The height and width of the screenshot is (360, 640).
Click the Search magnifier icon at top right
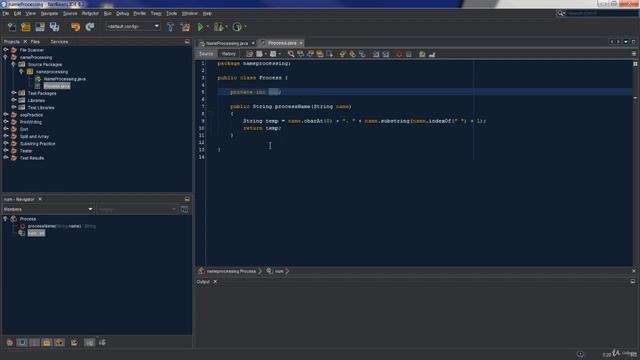click(561, 13)
